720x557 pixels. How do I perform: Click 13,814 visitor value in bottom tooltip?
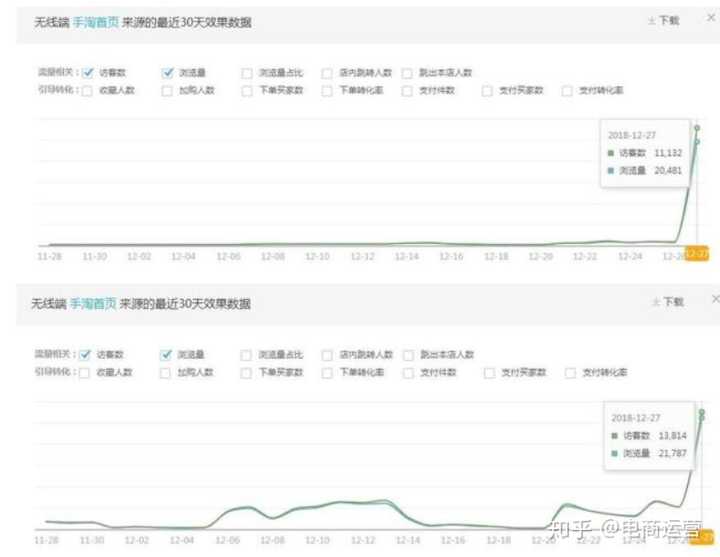coord(673,435)
